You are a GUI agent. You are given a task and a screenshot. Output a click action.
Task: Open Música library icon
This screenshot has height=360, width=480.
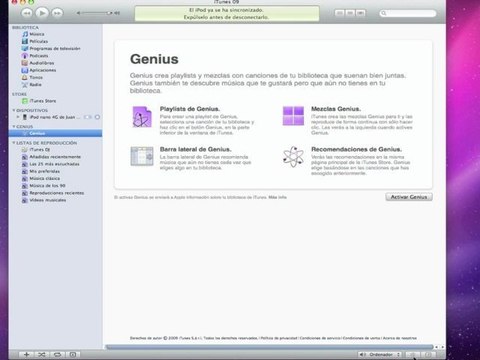25,34
